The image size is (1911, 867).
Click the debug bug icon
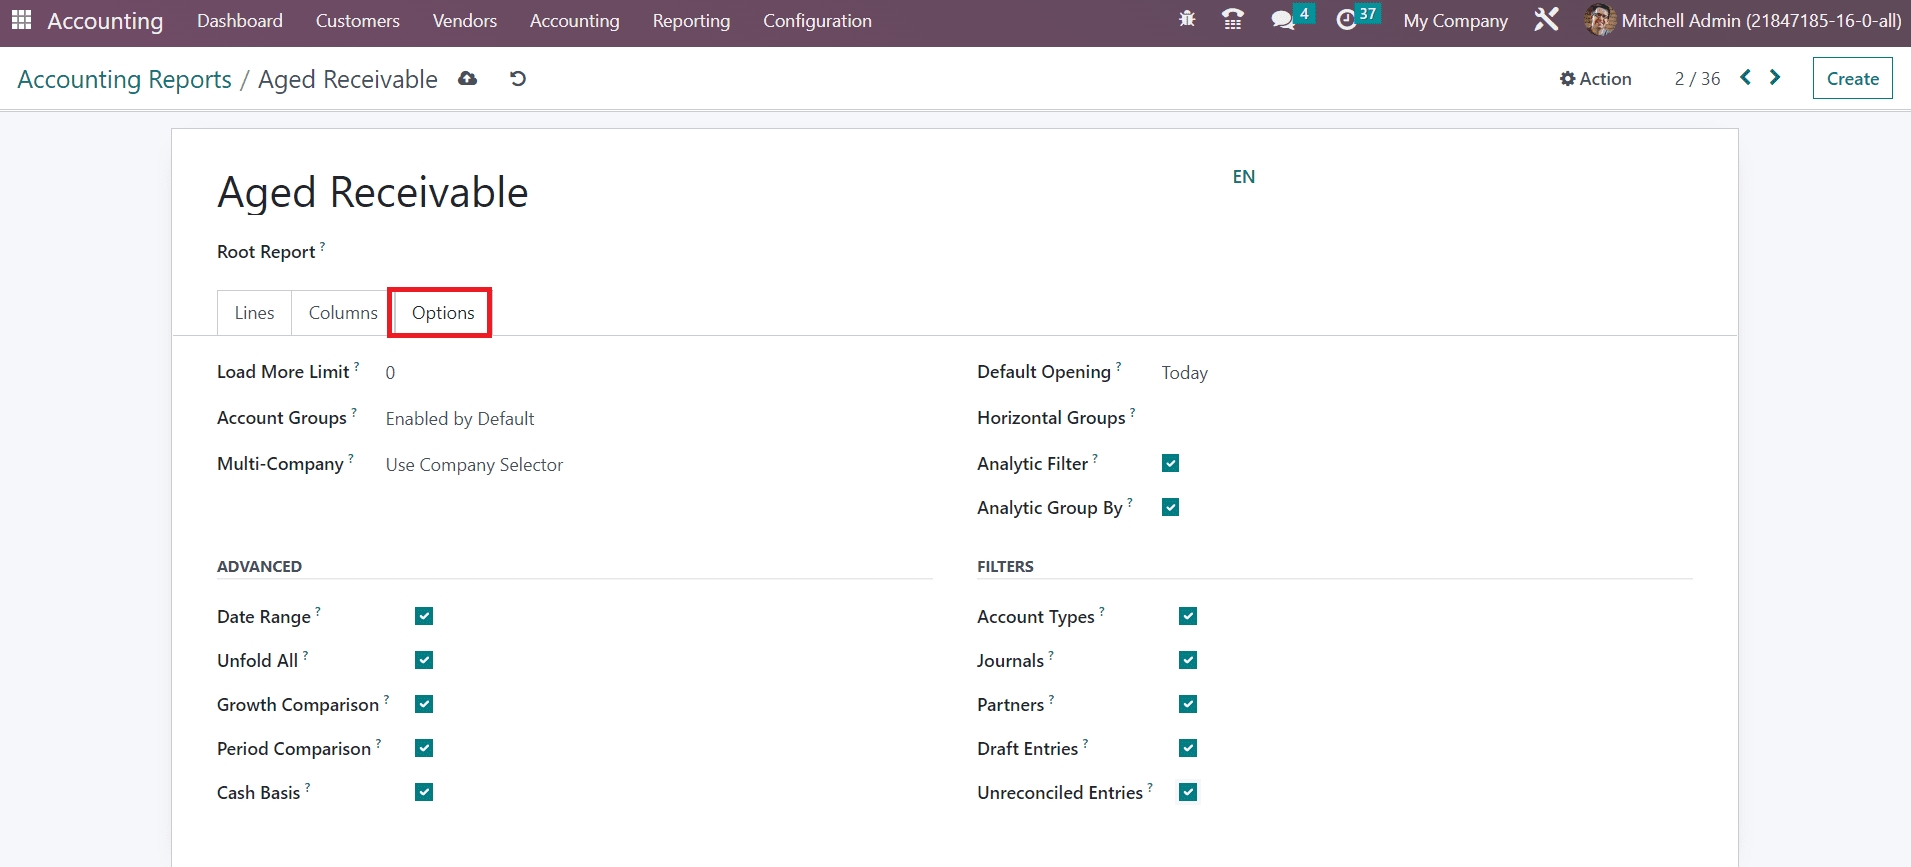point(1187,20)
